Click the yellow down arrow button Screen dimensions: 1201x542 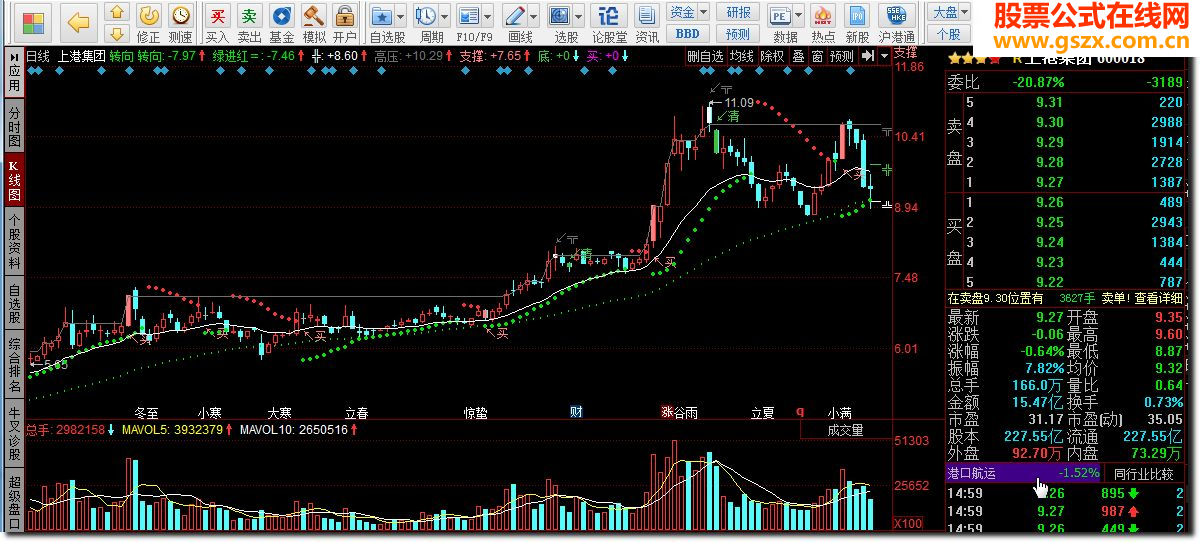point(117,34)
